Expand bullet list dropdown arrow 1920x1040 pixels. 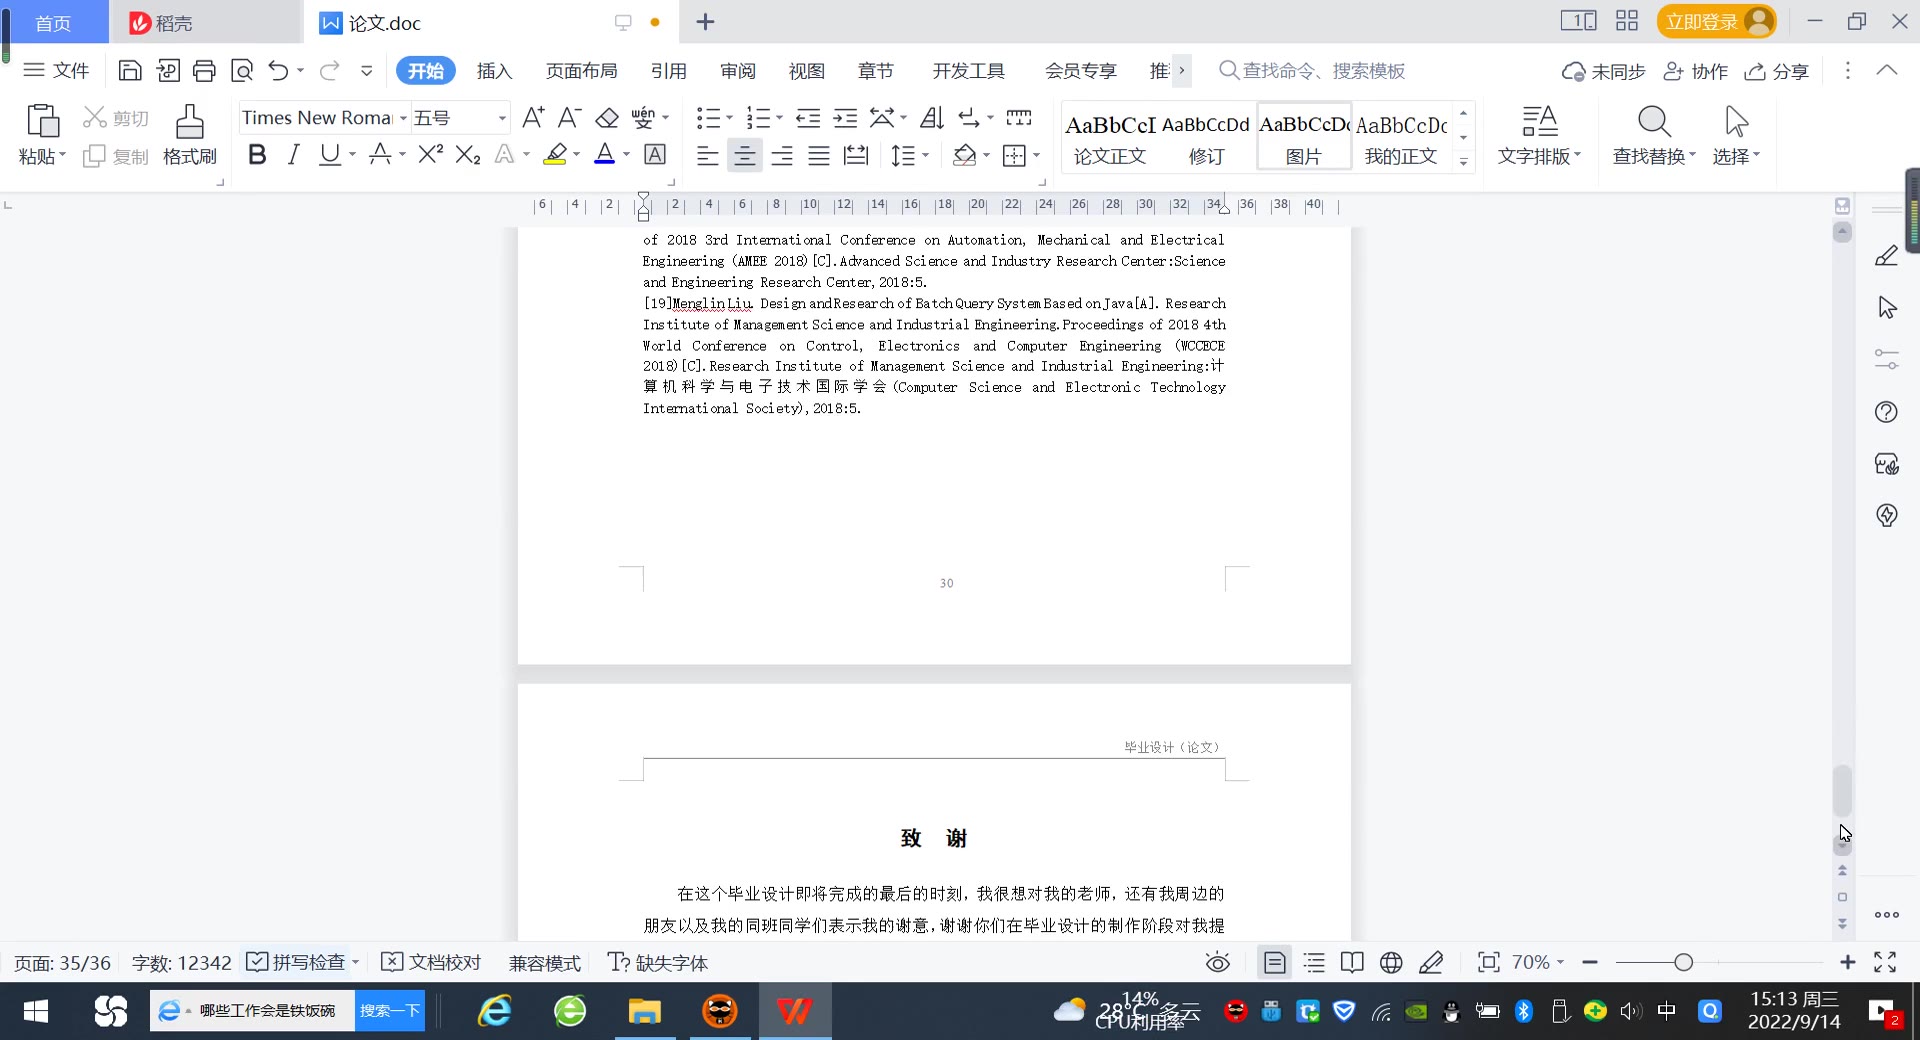[729, 118]
